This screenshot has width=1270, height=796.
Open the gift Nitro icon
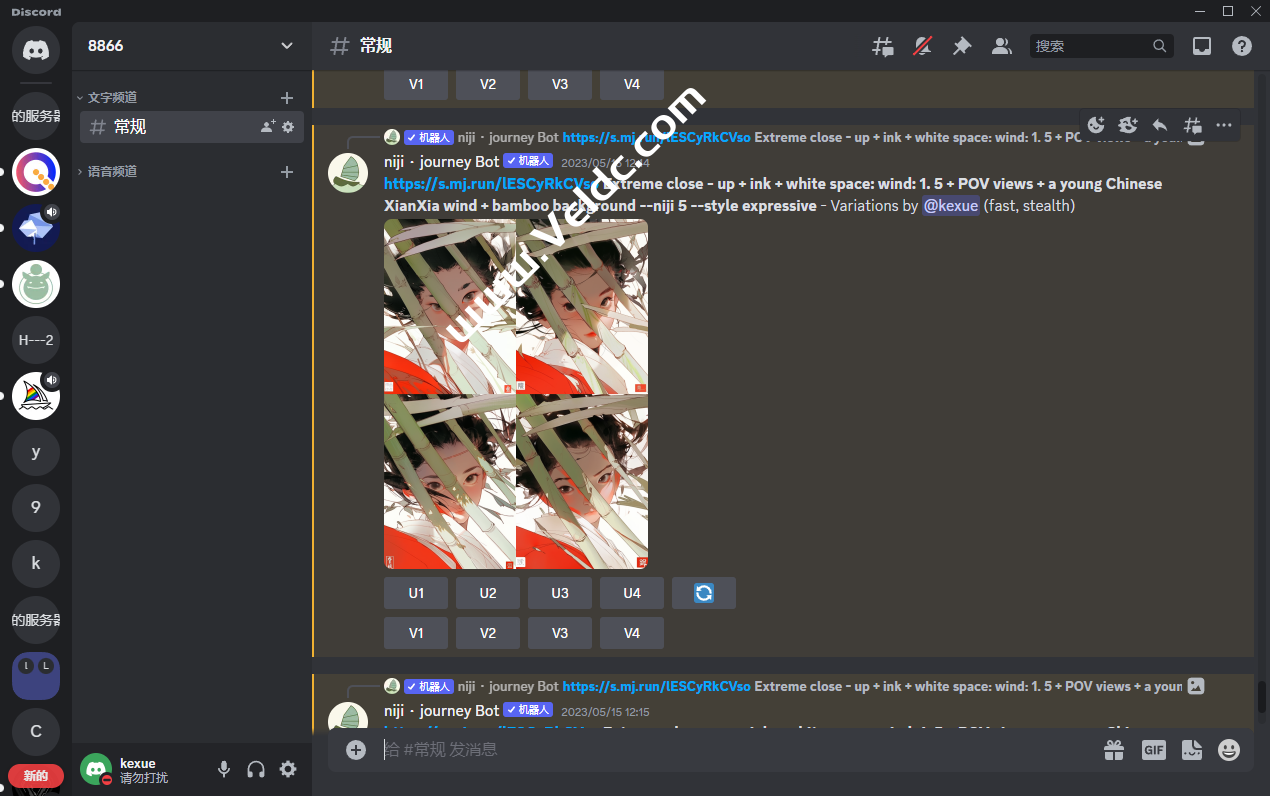(1114, 750)
